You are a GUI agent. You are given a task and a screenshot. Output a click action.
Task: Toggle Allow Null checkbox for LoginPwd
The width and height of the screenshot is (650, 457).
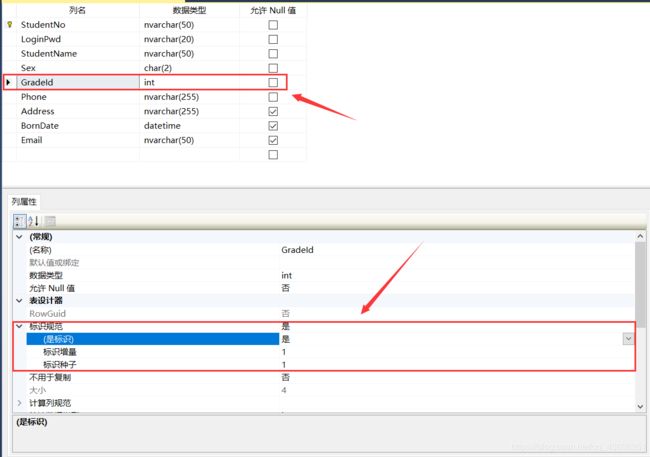pyautogui.click(x=273, y=39)
